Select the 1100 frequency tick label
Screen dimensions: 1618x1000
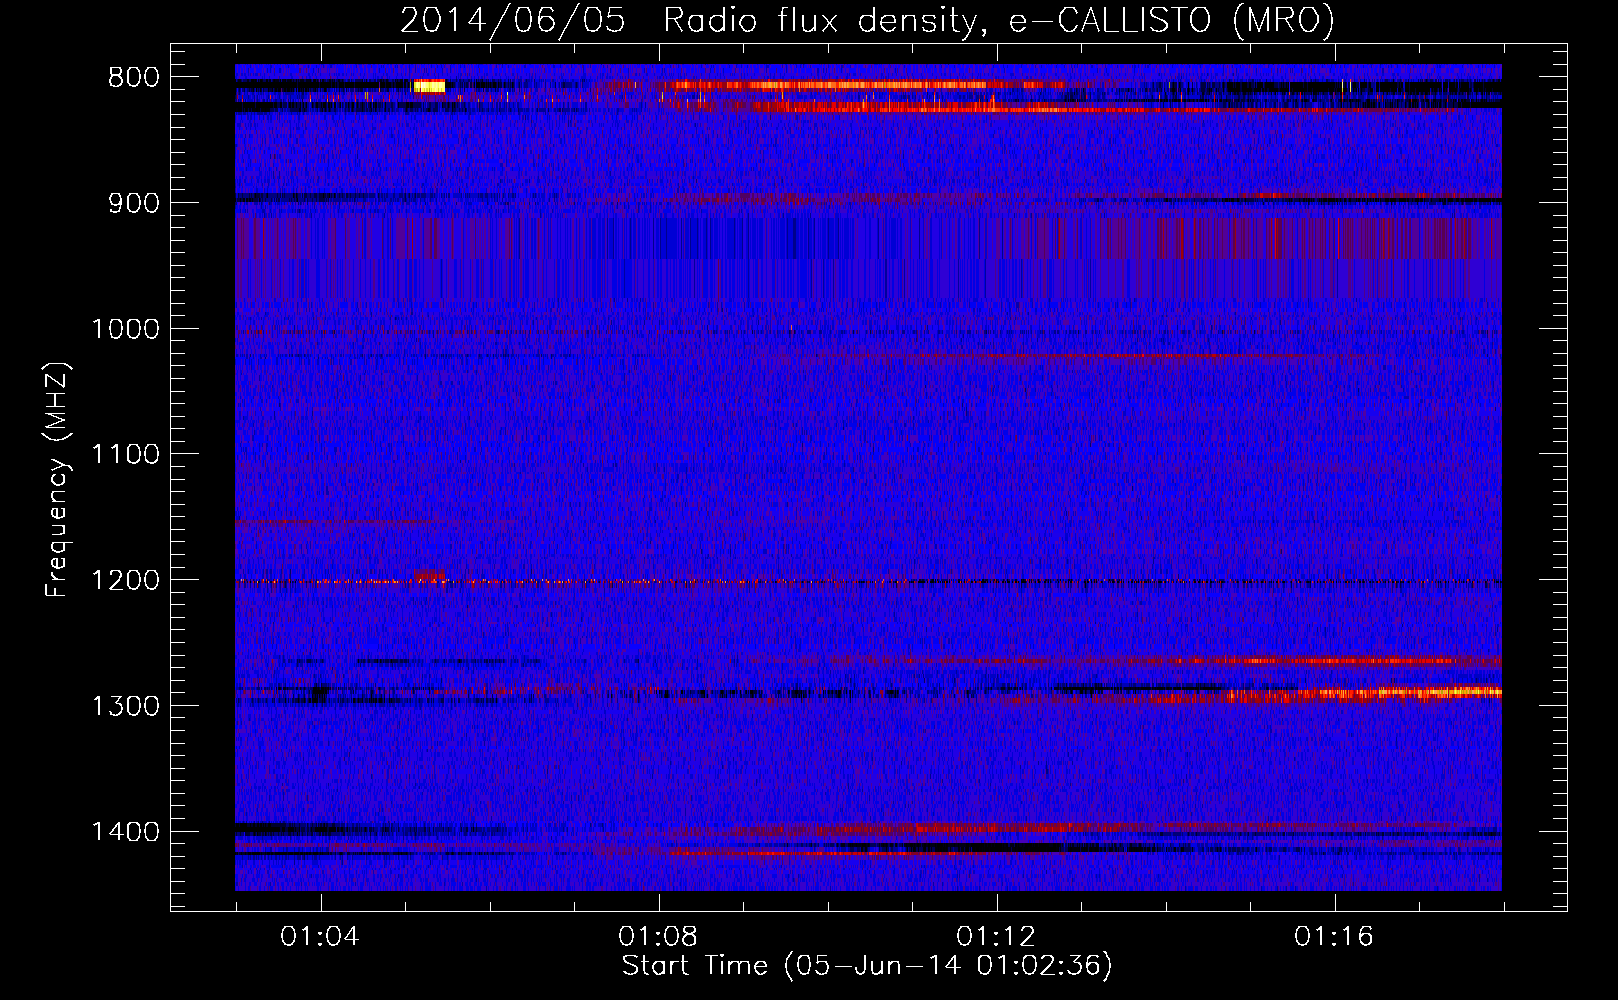click(x=125, y=455)
